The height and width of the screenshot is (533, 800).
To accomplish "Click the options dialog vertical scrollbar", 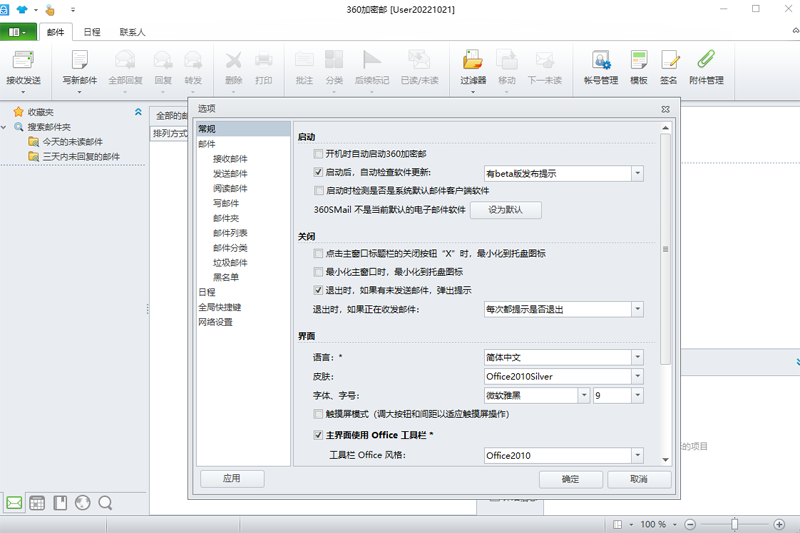I will 665,249.
